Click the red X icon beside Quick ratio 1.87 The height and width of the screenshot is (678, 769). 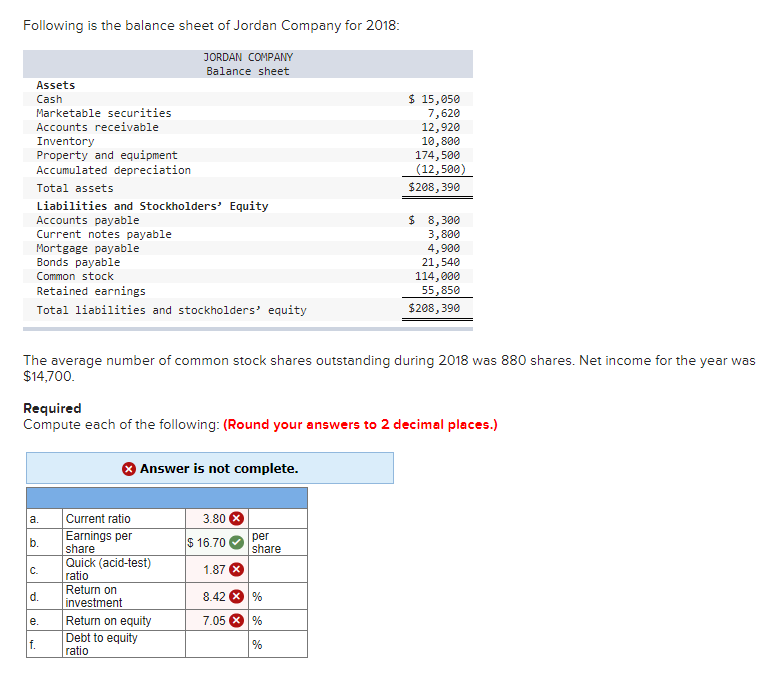pos(237,570)
